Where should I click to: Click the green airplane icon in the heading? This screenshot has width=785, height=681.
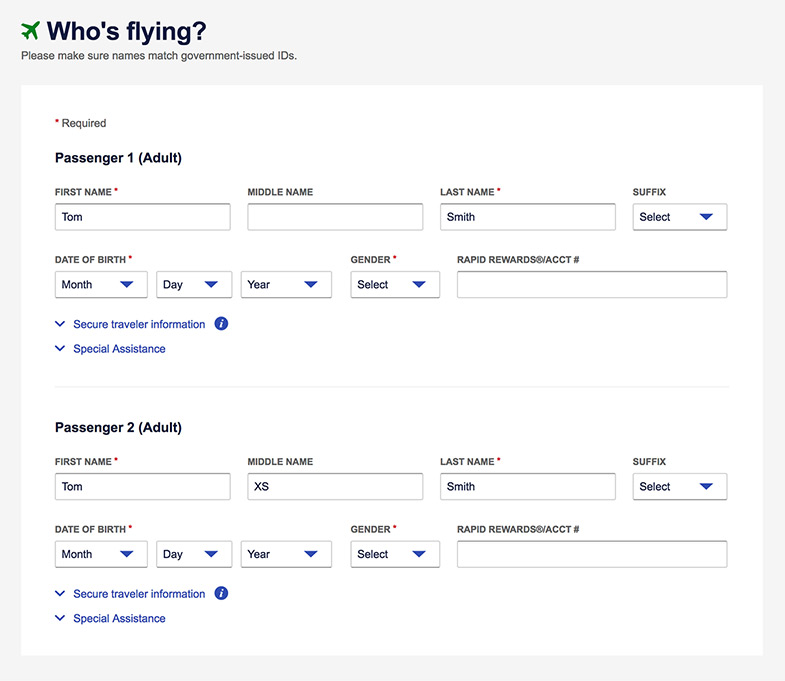click(31, 31)
